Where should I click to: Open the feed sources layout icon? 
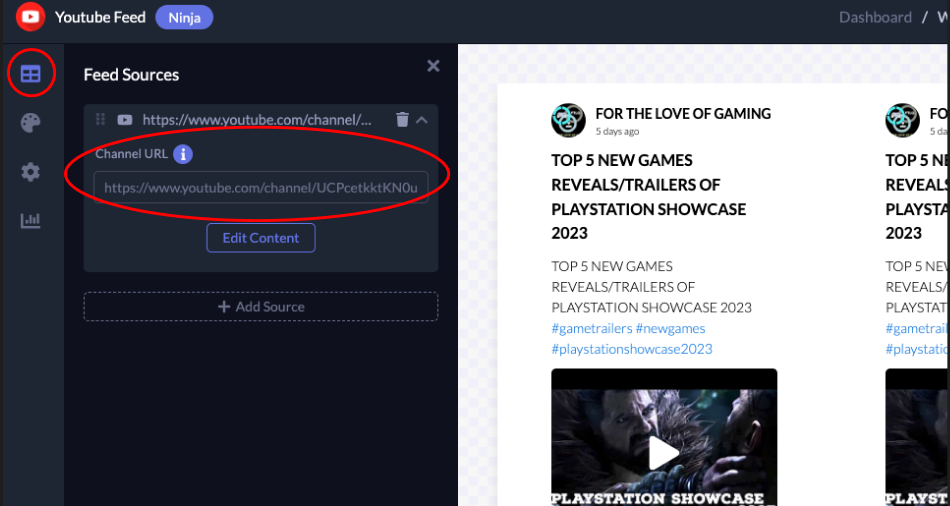pyautogui.click(x=31, y=74)
